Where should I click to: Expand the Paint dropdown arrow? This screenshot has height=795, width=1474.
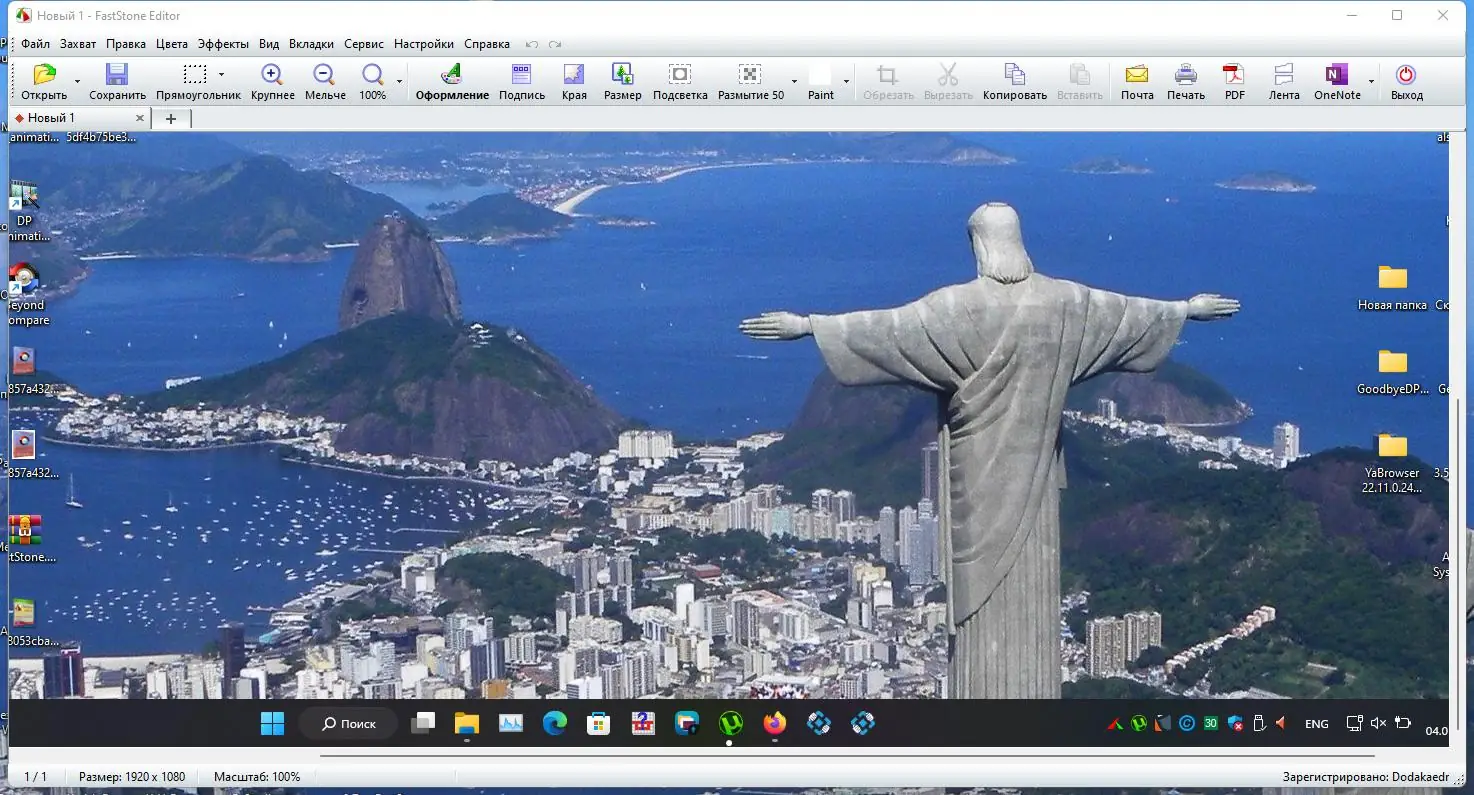[x=846, y=81]
